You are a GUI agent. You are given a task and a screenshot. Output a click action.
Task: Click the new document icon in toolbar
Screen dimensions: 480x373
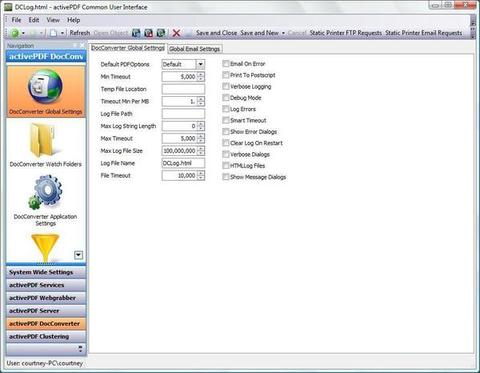pyautogui.click(x=53, y=33)
